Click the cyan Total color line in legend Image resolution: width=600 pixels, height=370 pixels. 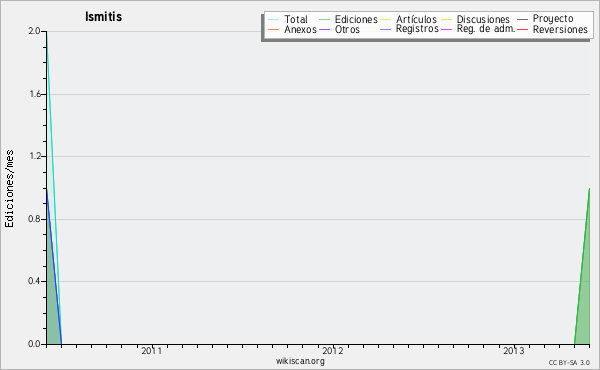[274, 19]
